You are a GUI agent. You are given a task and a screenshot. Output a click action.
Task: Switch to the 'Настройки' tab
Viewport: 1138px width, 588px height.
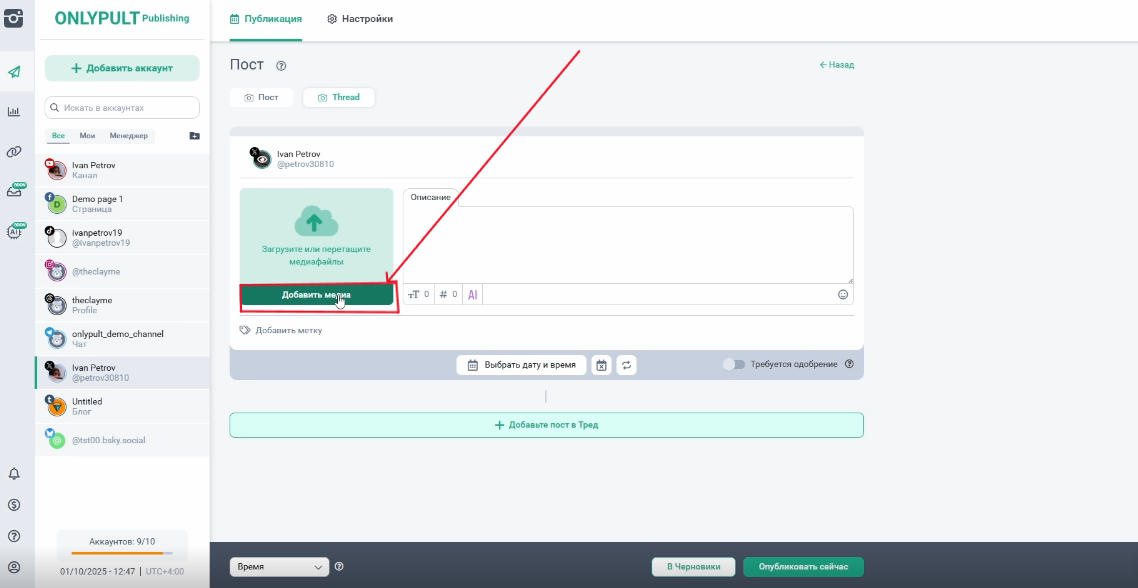pyautogui.click(x=360, y=19)
